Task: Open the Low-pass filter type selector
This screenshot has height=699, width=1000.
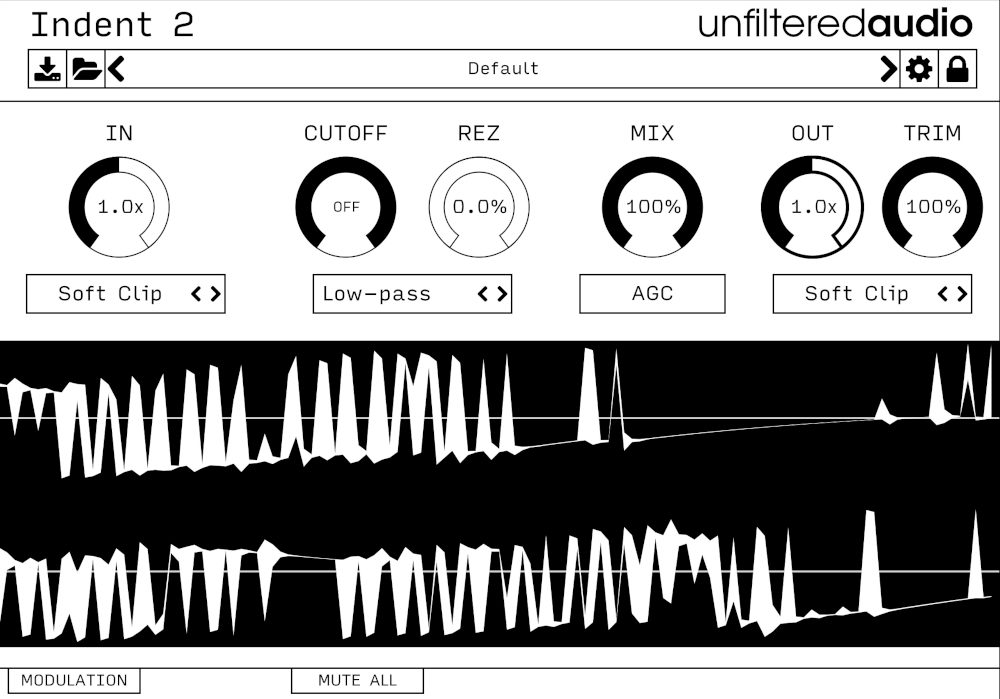Action: [x=395, y=294]
